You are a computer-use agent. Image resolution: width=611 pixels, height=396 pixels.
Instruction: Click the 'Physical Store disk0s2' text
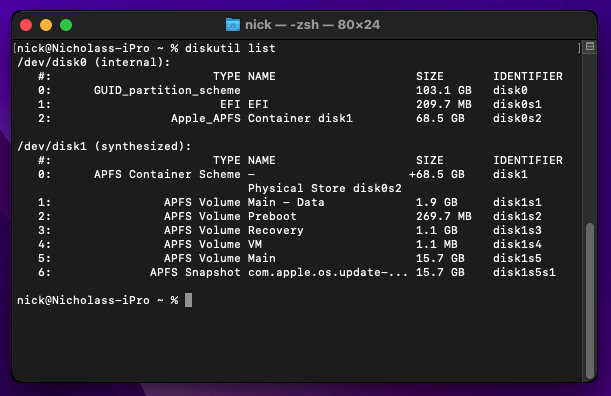325,188
